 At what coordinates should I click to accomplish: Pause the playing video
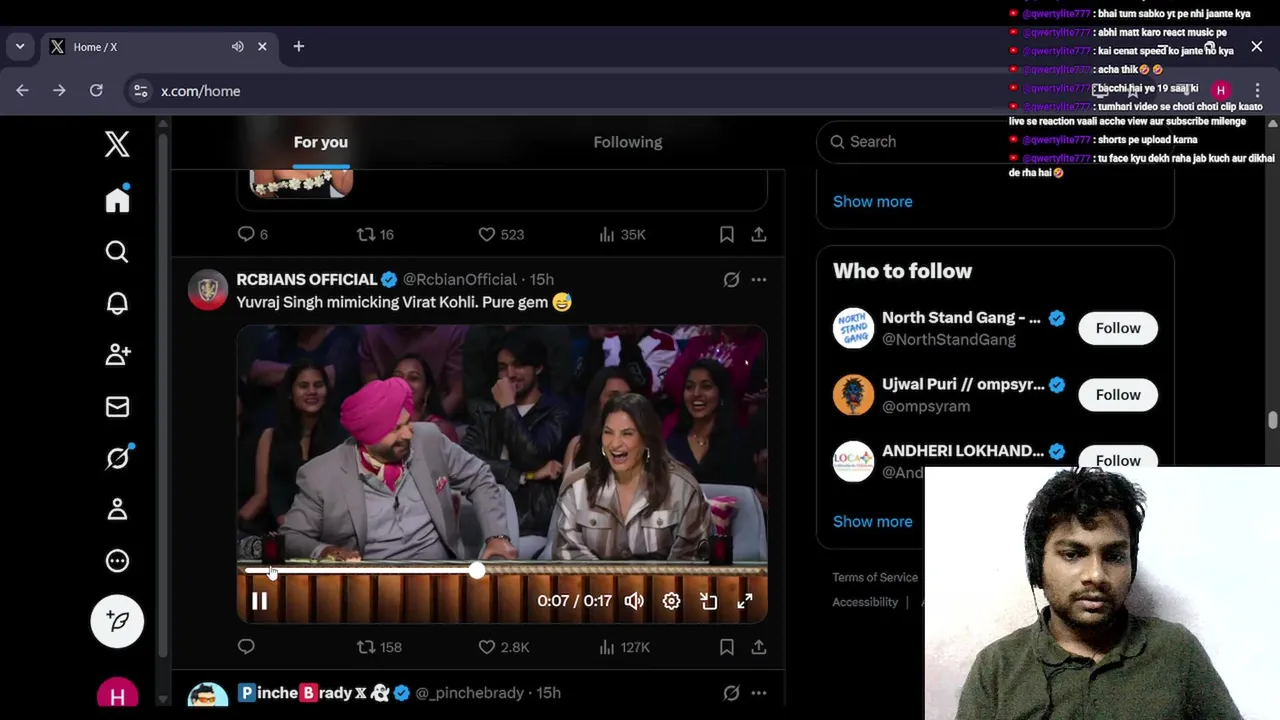tap(259, 601)
